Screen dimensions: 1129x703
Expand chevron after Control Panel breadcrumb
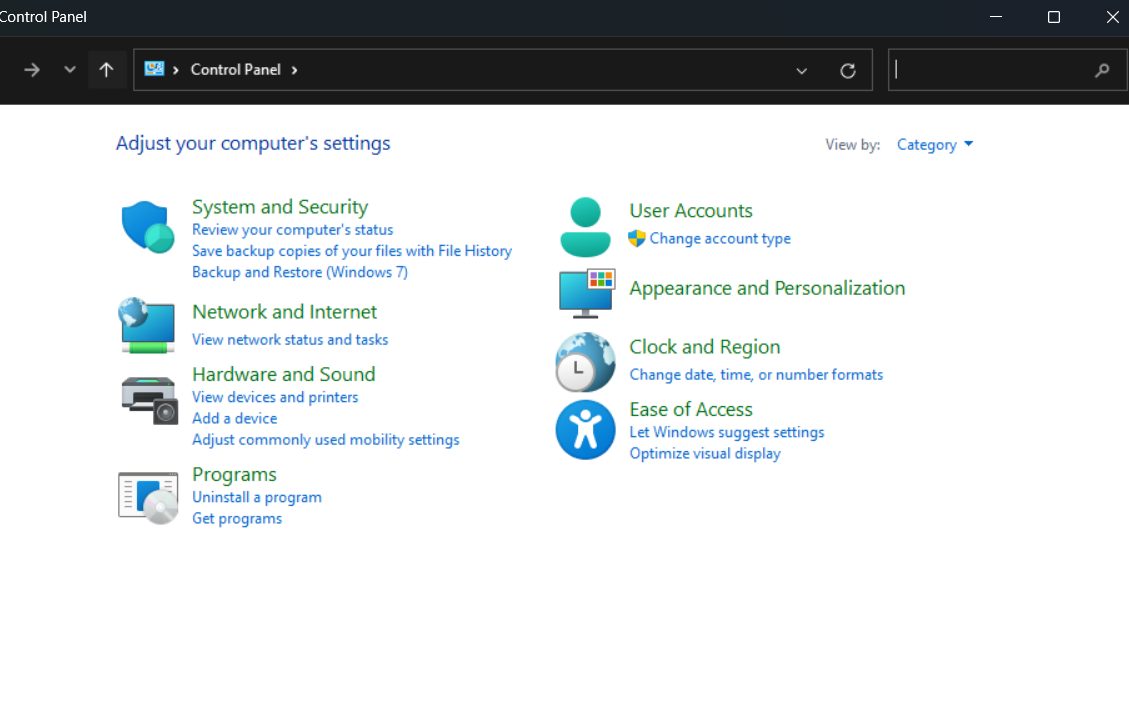(x=294, y=70)
